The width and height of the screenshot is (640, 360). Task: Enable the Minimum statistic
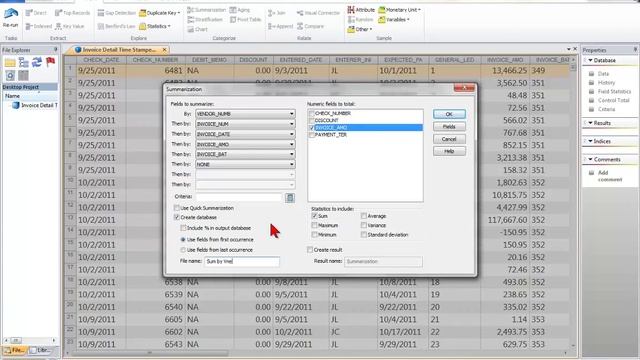click(314, 235)
